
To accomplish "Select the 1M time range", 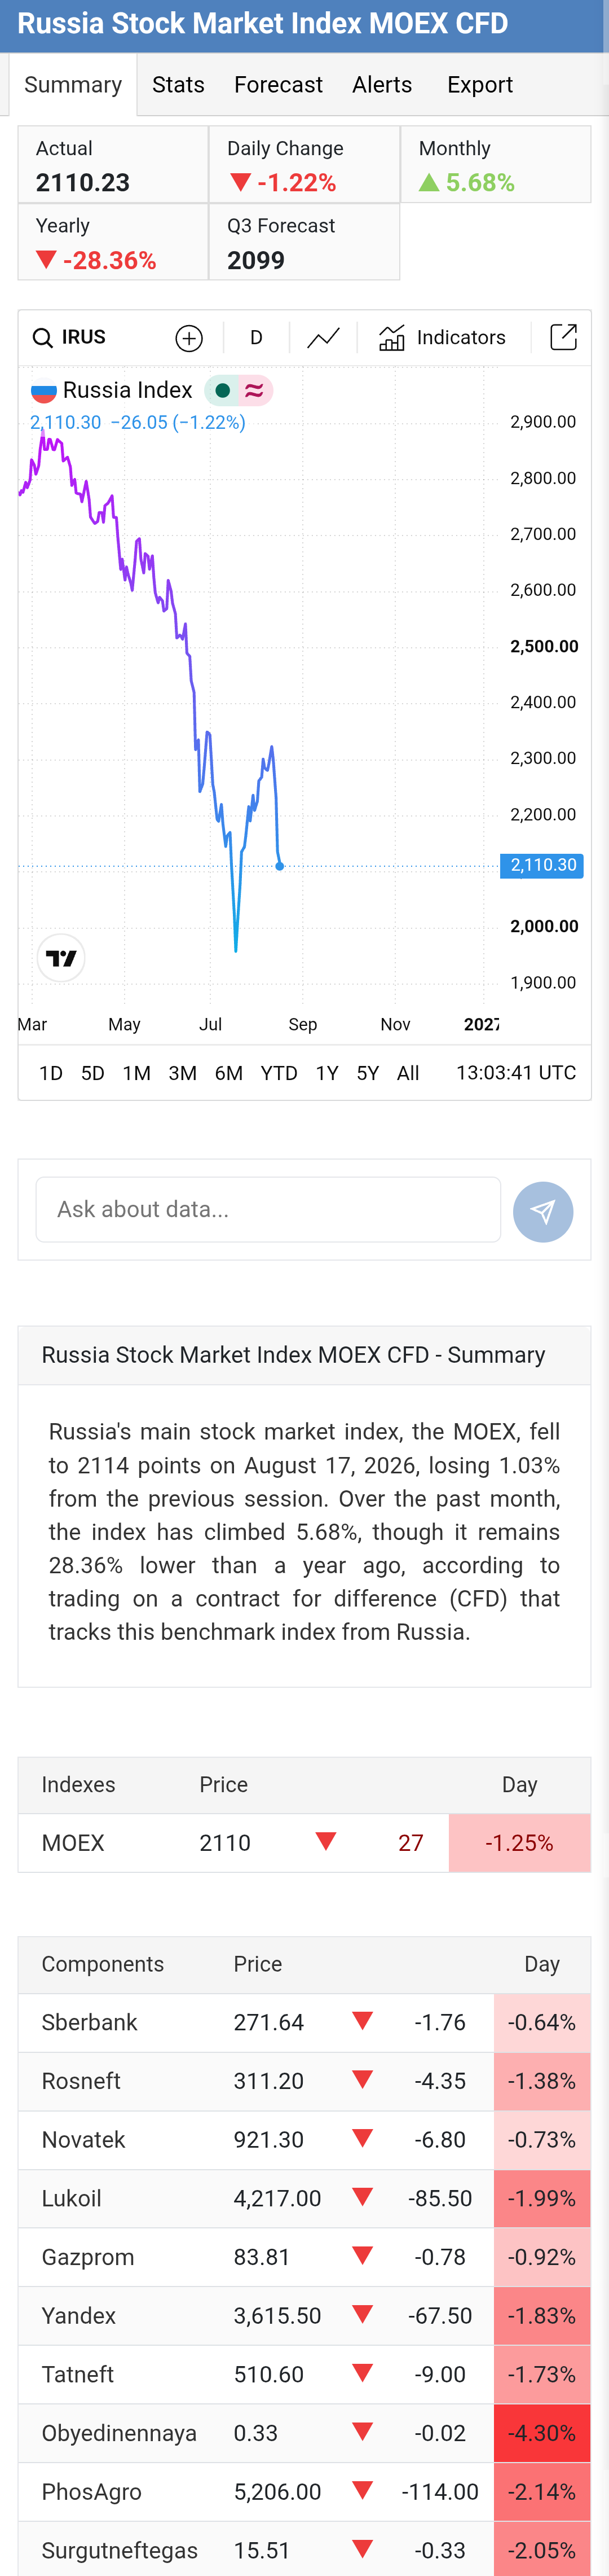I will [x=137, y=1073].
